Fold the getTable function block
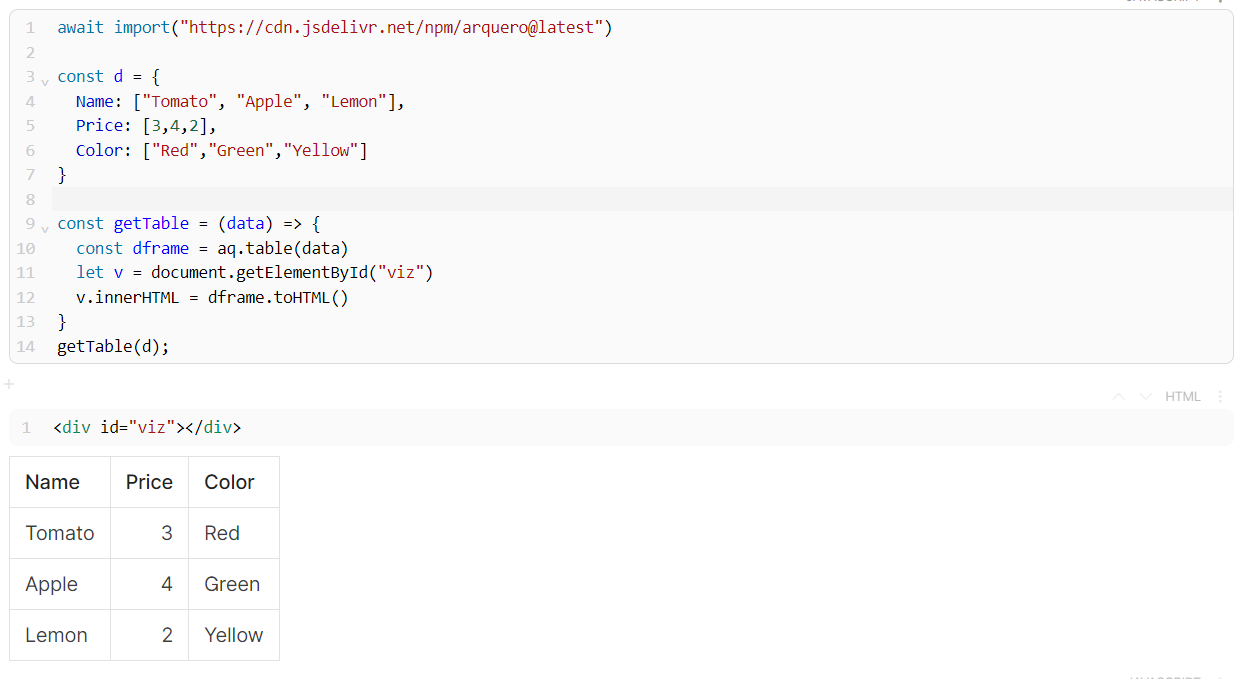This screenshot has width=1250, height=682. coord(45,227)
